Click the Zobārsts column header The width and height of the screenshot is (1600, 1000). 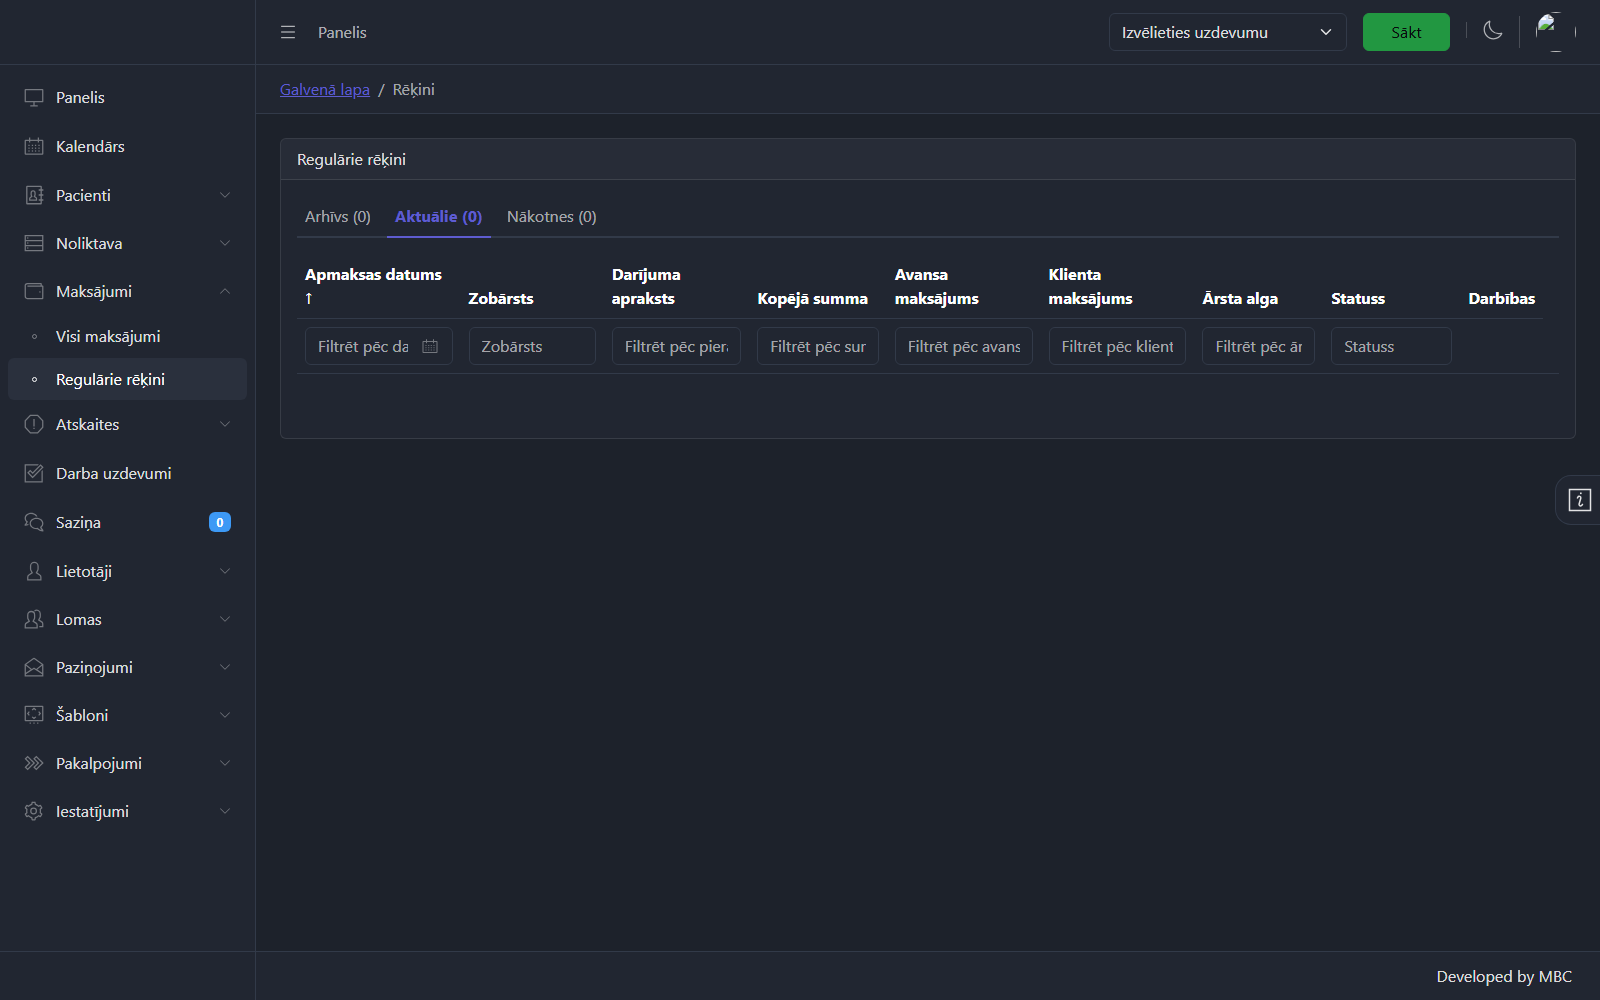click(501, 298)
